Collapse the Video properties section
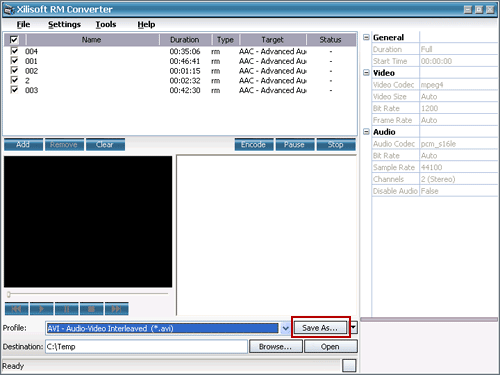The image size is (500, 375). [x=366, y=73]
